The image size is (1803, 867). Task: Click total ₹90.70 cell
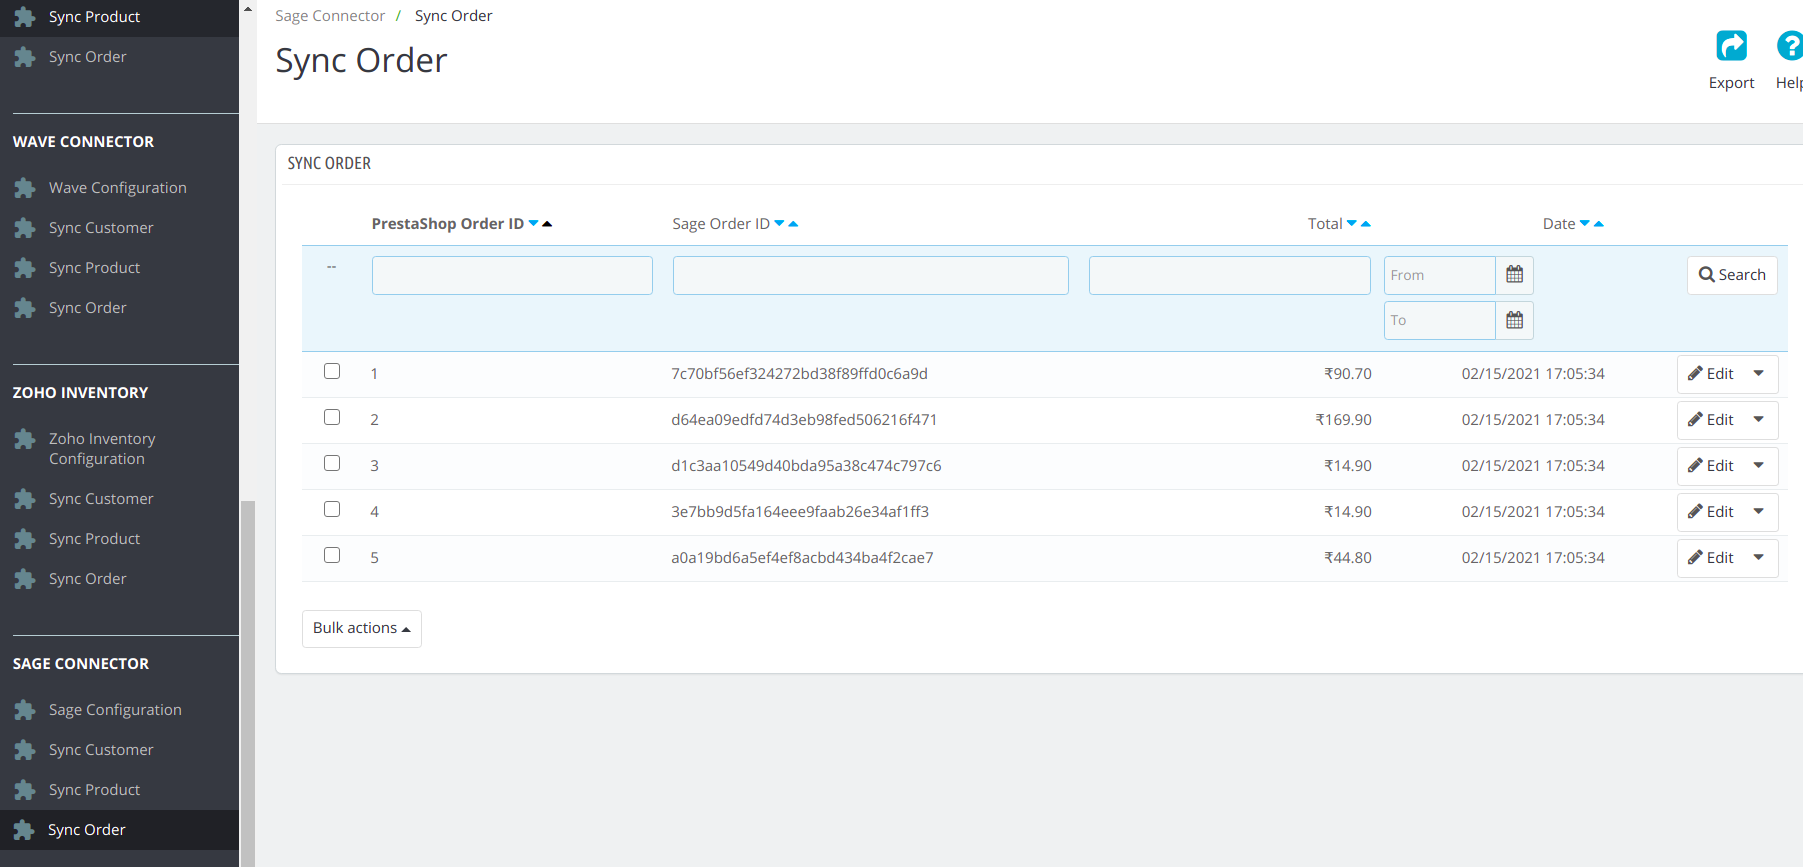1348,374
